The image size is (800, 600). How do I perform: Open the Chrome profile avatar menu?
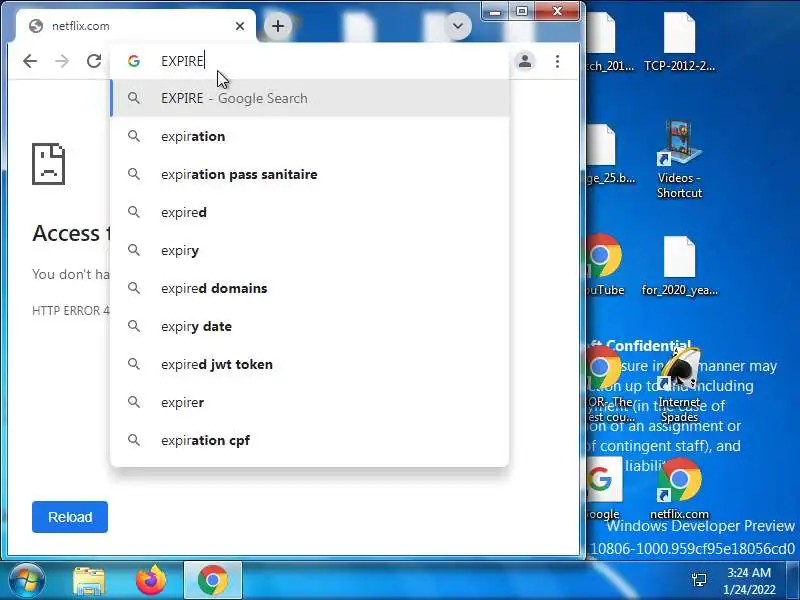[525, 61]
